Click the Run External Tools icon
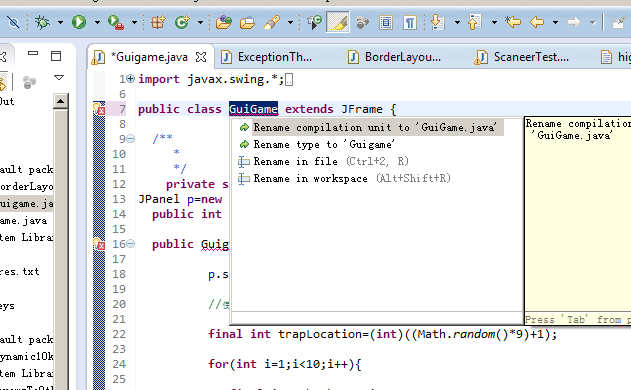The image size is (631, 390). pyautogui.click(x=116, y=22)
